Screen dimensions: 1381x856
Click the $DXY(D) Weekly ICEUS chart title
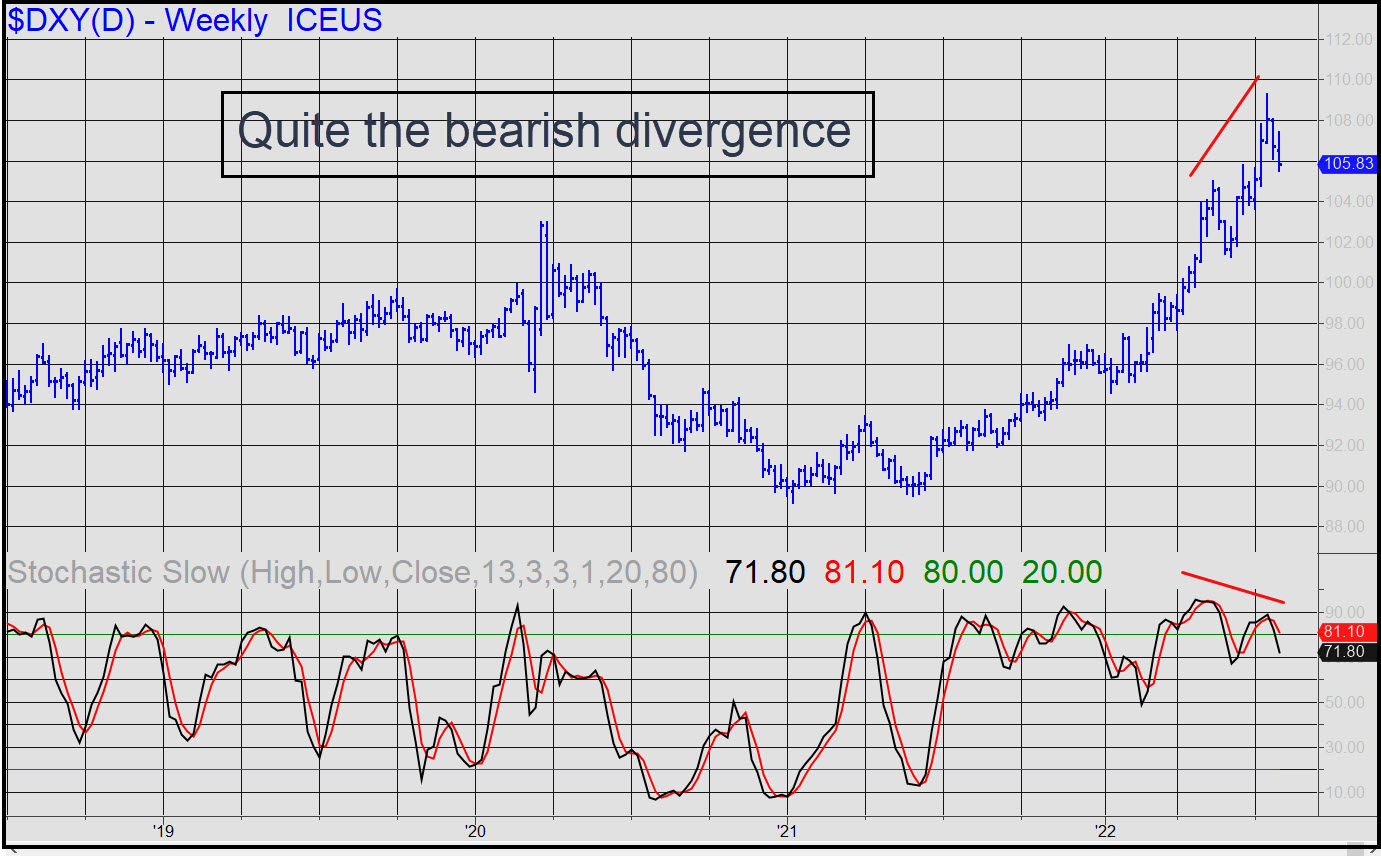[x=195, y=20]
